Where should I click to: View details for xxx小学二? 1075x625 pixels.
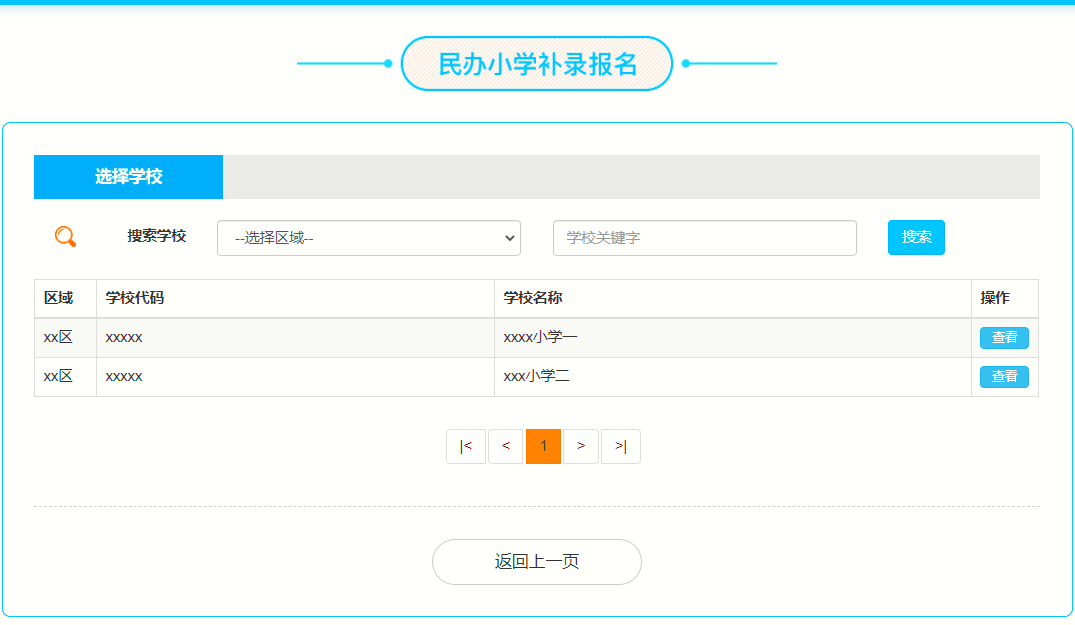pos(1004,377)
